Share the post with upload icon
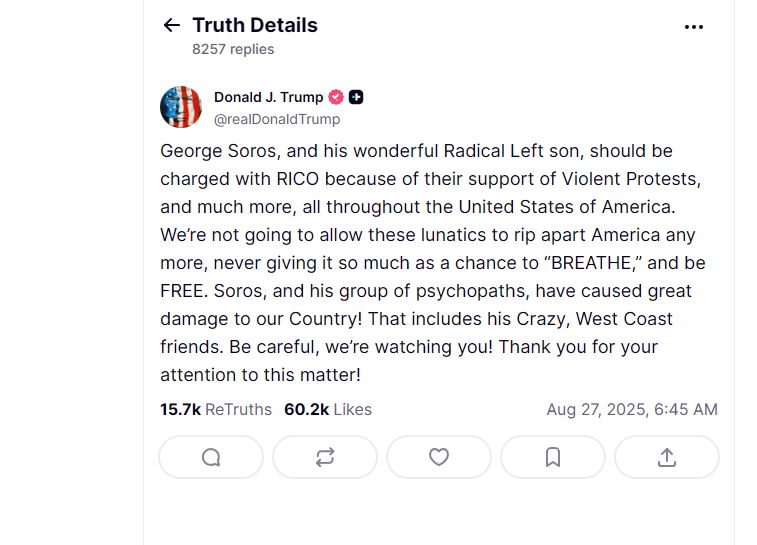 coord(667,457)
